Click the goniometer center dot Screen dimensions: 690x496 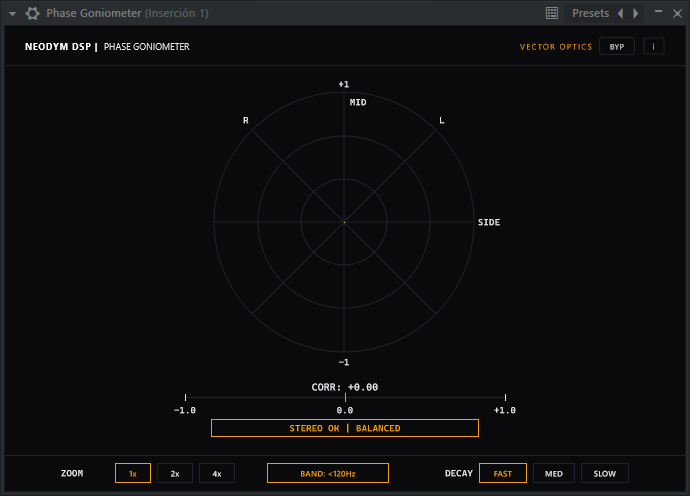344,222
